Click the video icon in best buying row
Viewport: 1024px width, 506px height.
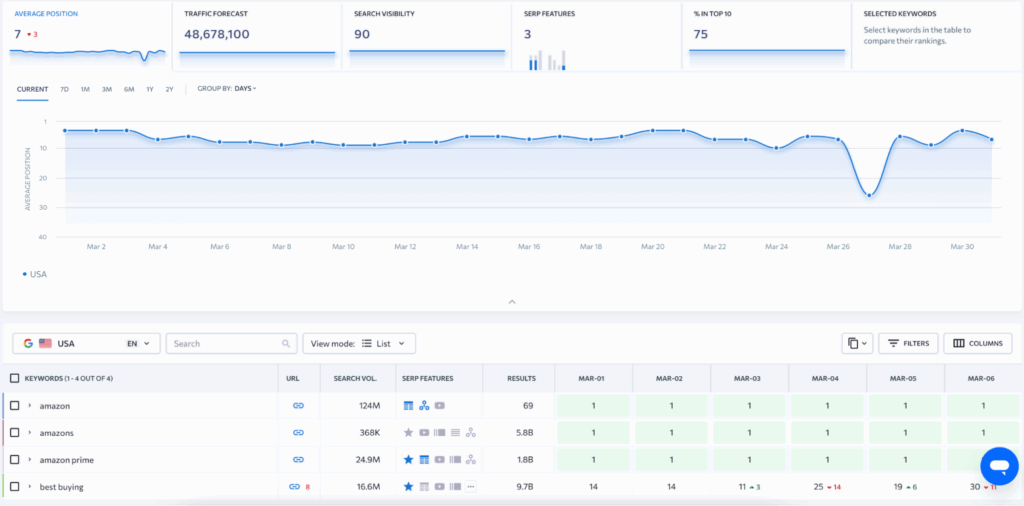click(x=440, y=486)
